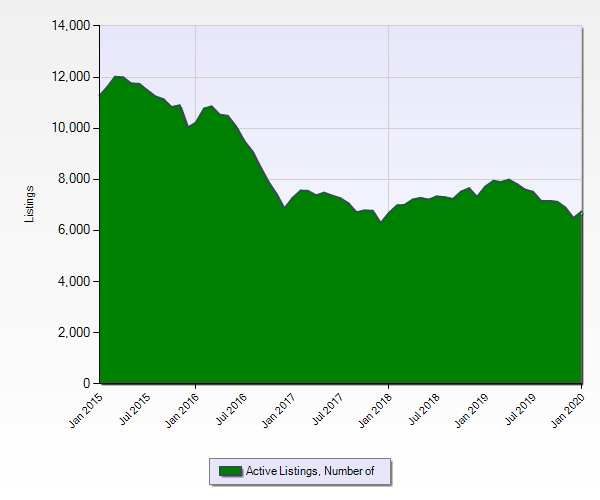Click the 'Active Listings, Number of' legend label

[x=310, y=471]
